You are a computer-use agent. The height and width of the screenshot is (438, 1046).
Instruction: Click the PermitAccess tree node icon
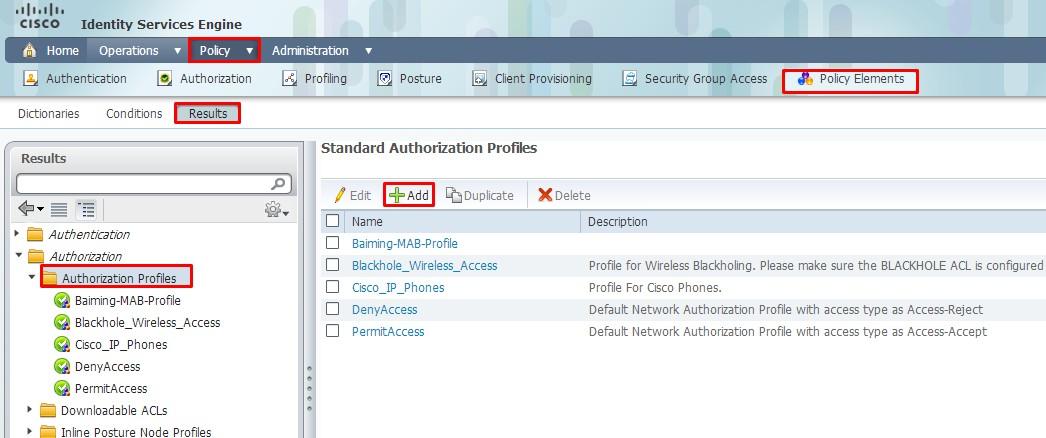pos(62,389)
